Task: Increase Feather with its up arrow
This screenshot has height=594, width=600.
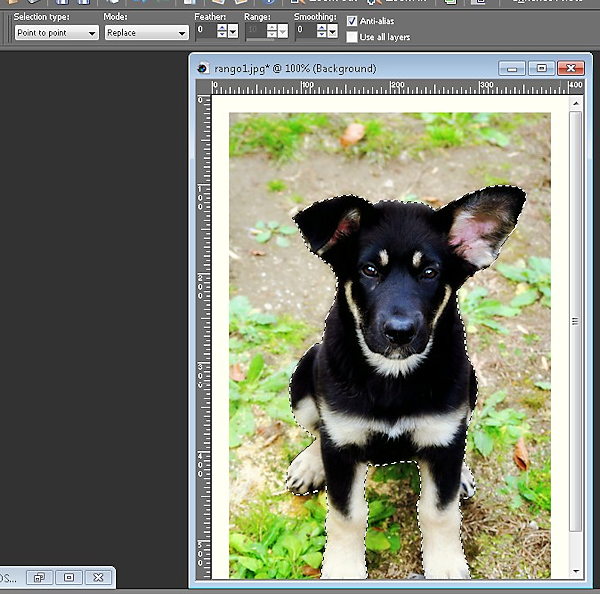Action: pos(222,27)
